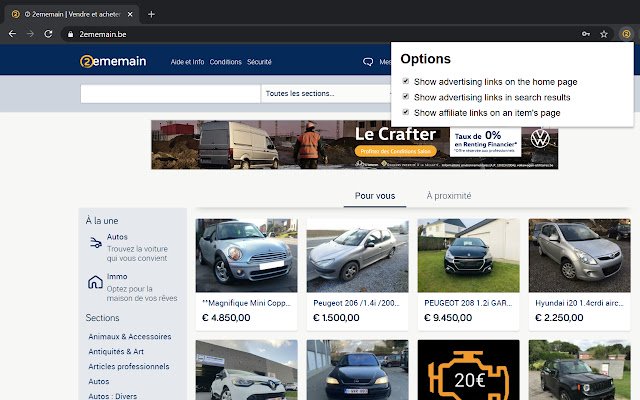Go back using browser back arrow
The width and height of the screenshot is (640, 400).
tap(12, 34)
